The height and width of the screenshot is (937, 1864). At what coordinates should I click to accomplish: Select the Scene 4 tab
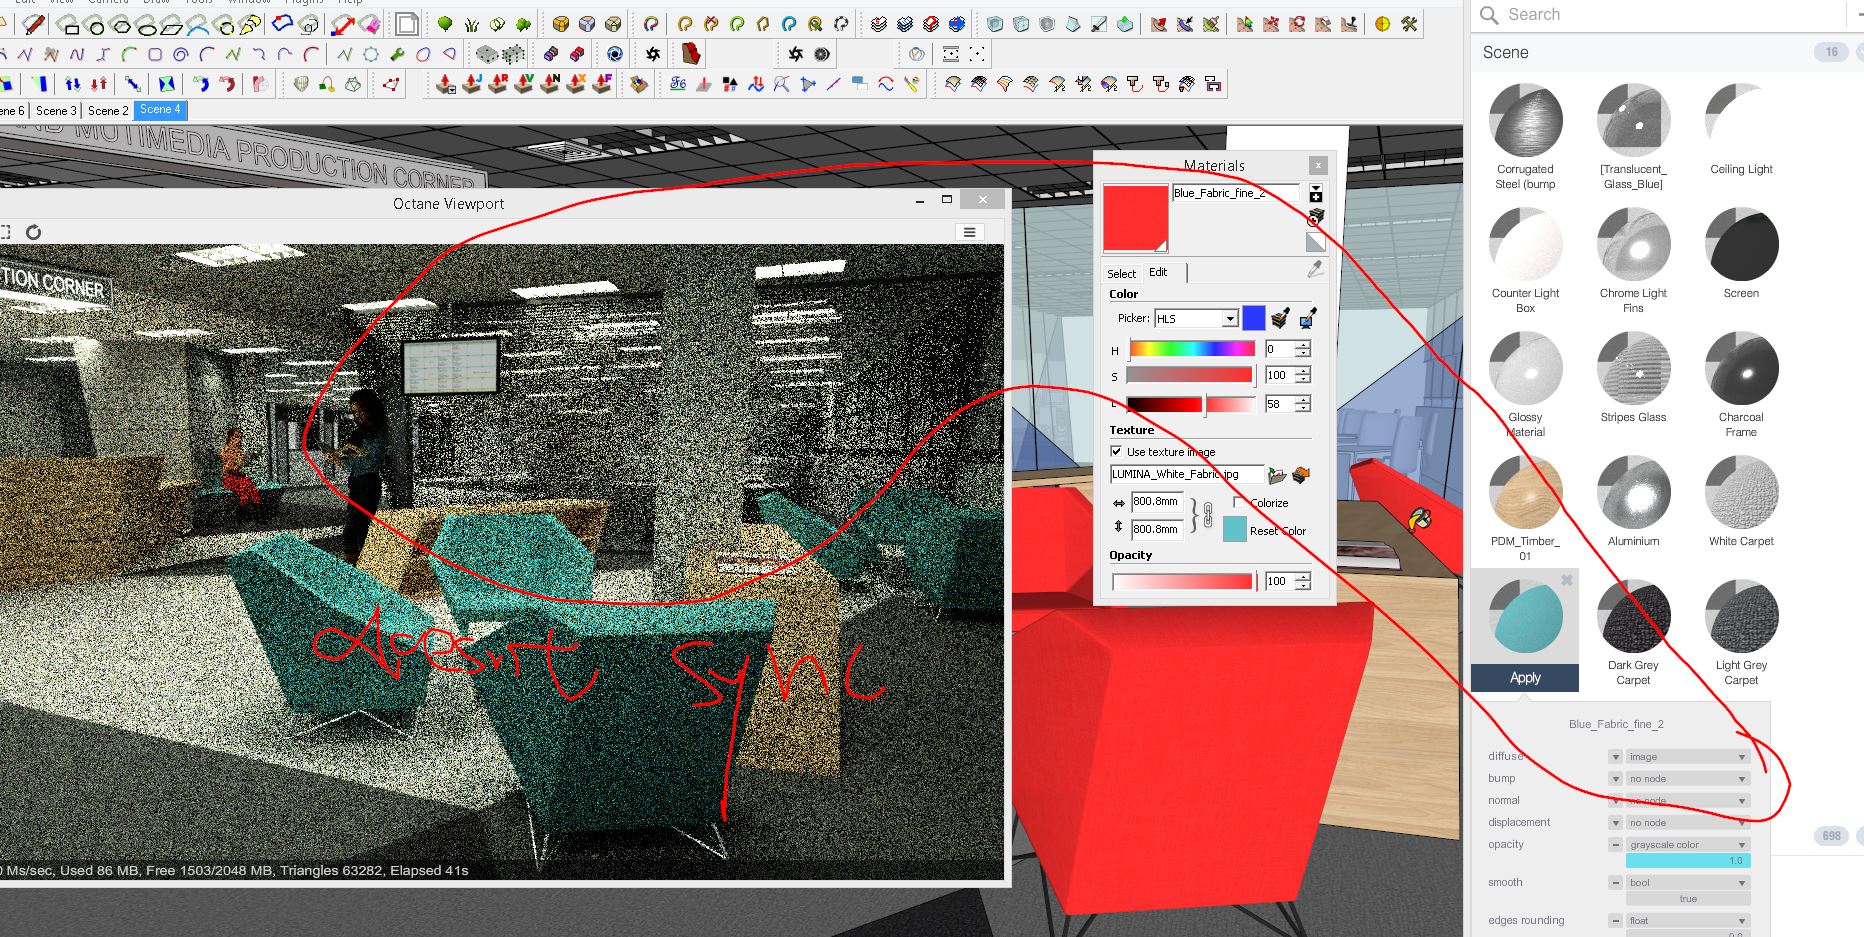(x=160, y=110)
